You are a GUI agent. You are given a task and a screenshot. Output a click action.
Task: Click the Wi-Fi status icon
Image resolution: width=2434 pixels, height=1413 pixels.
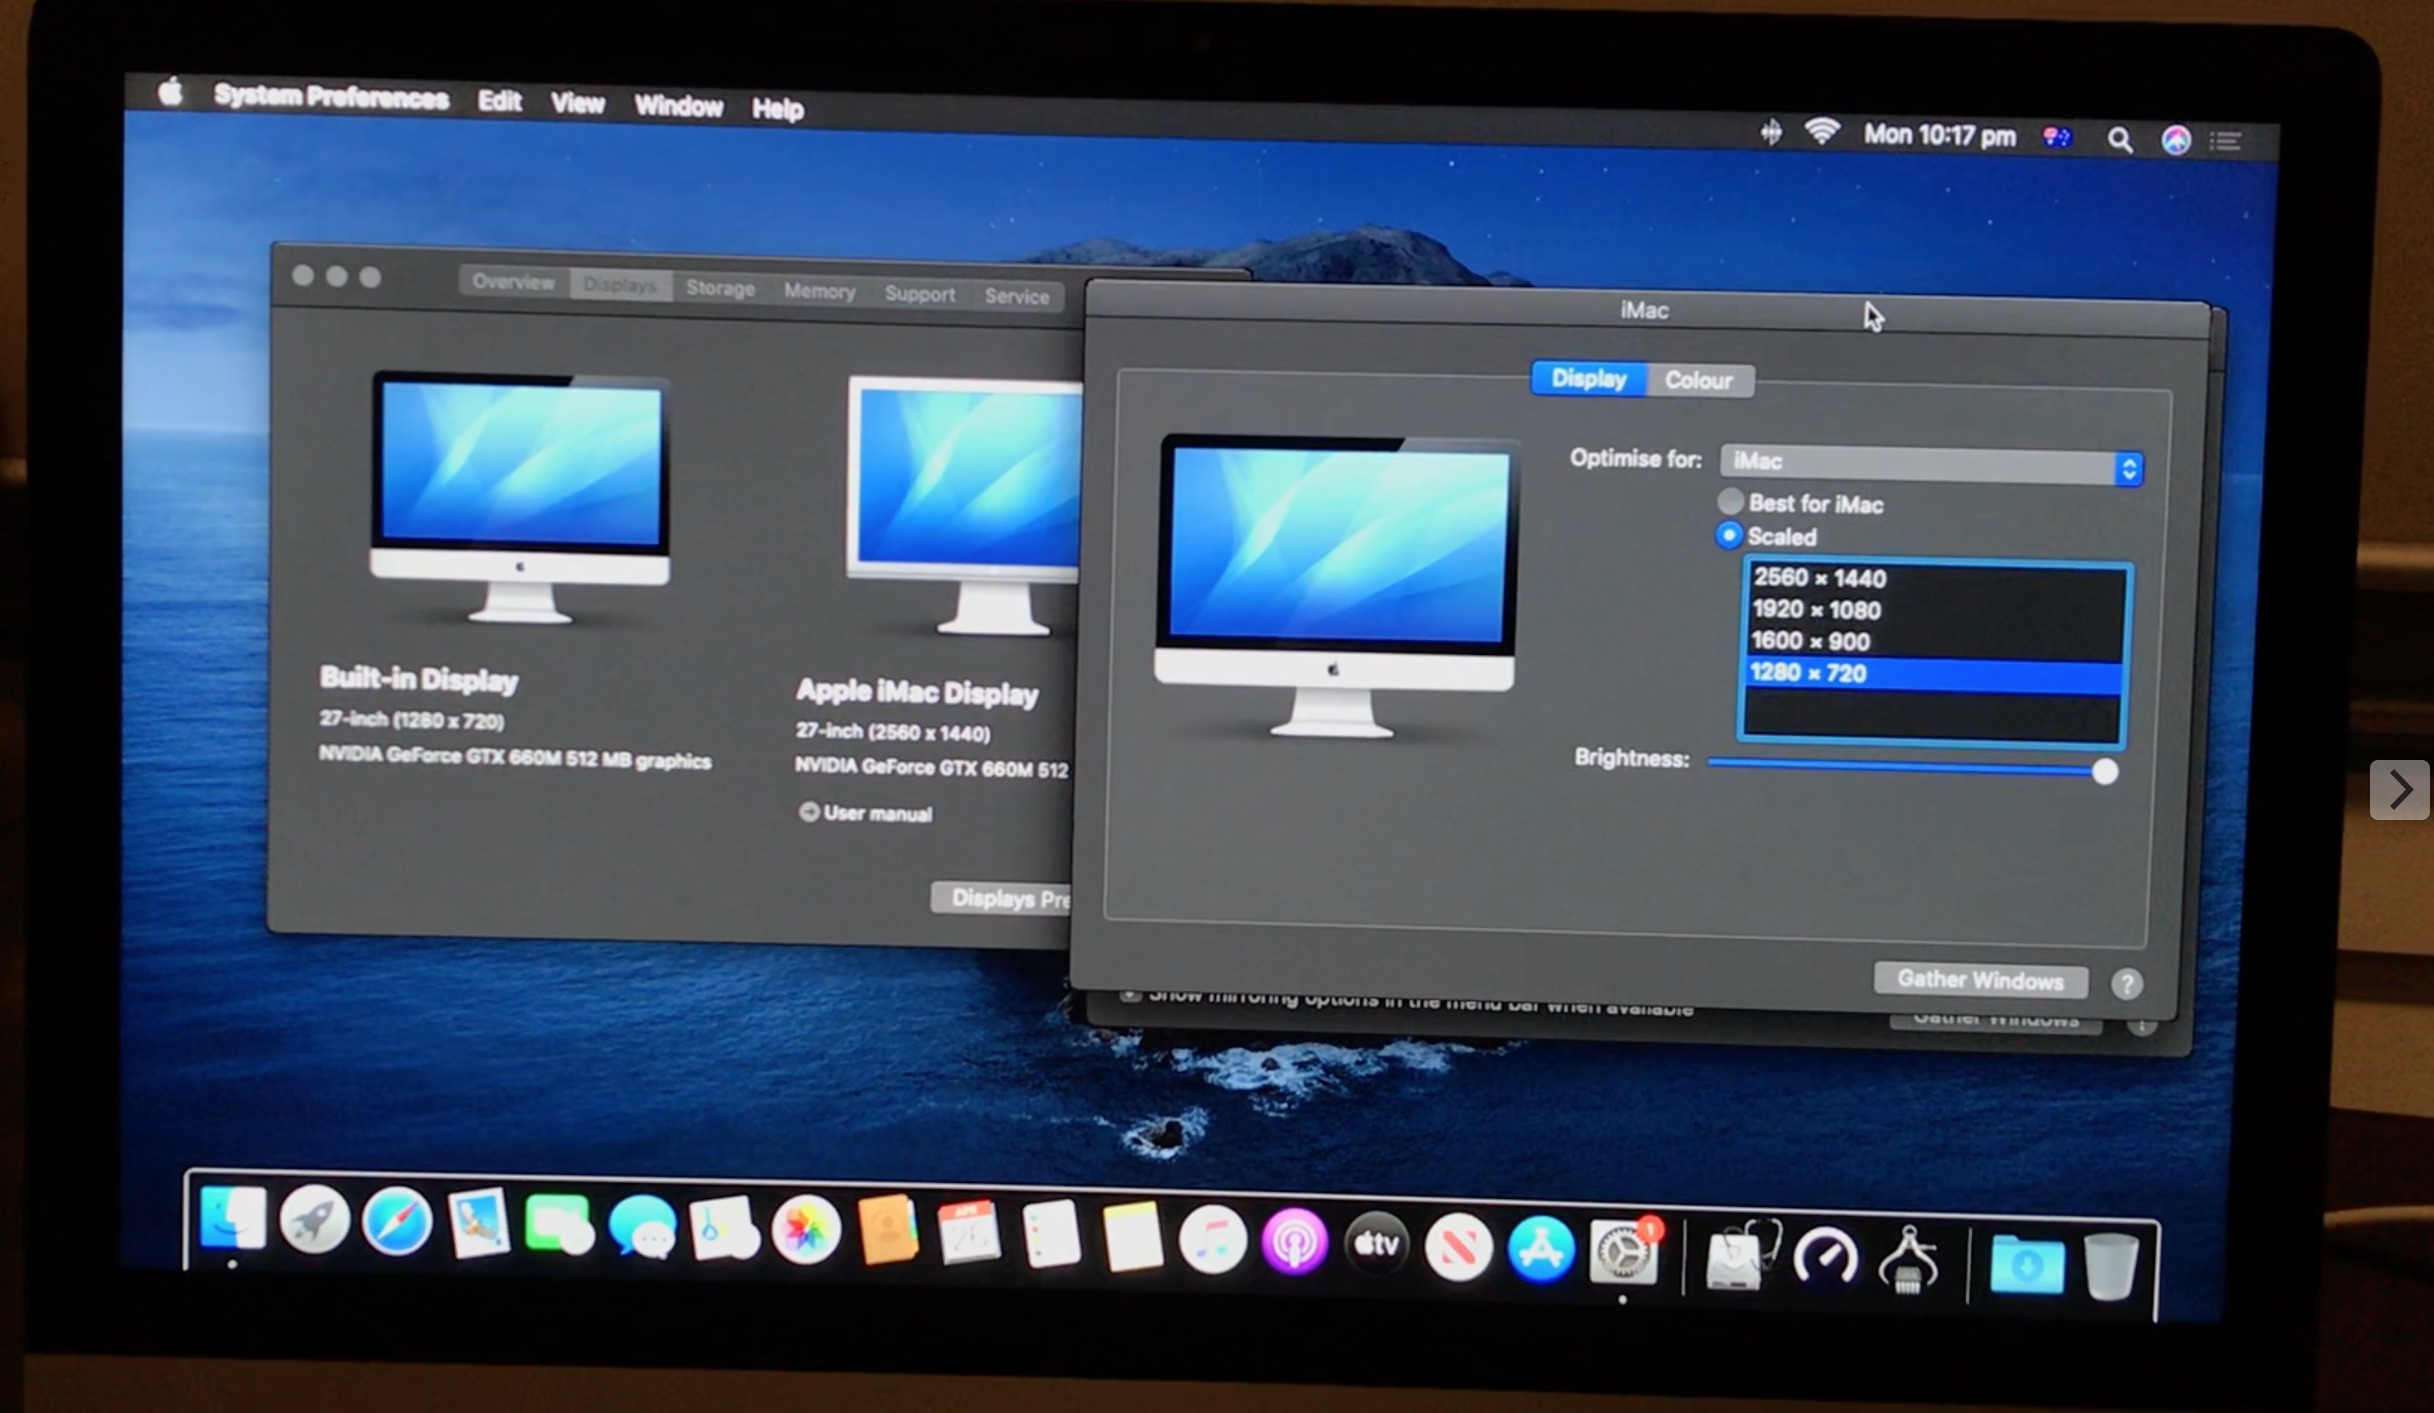pos(1823,132)
